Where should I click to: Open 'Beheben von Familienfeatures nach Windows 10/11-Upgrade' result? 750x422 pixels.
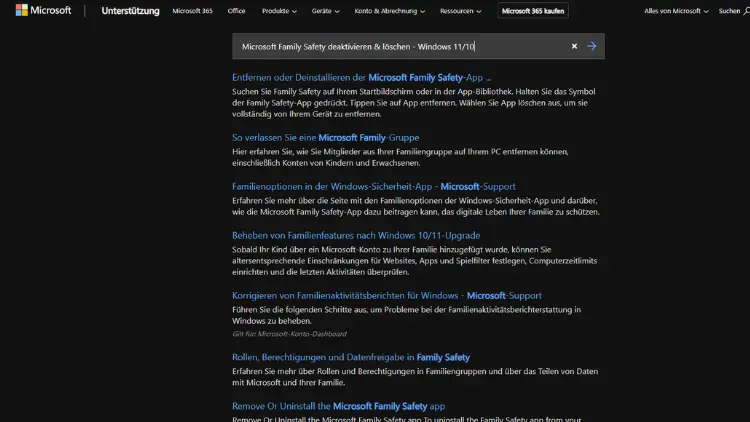pos(356,235)
